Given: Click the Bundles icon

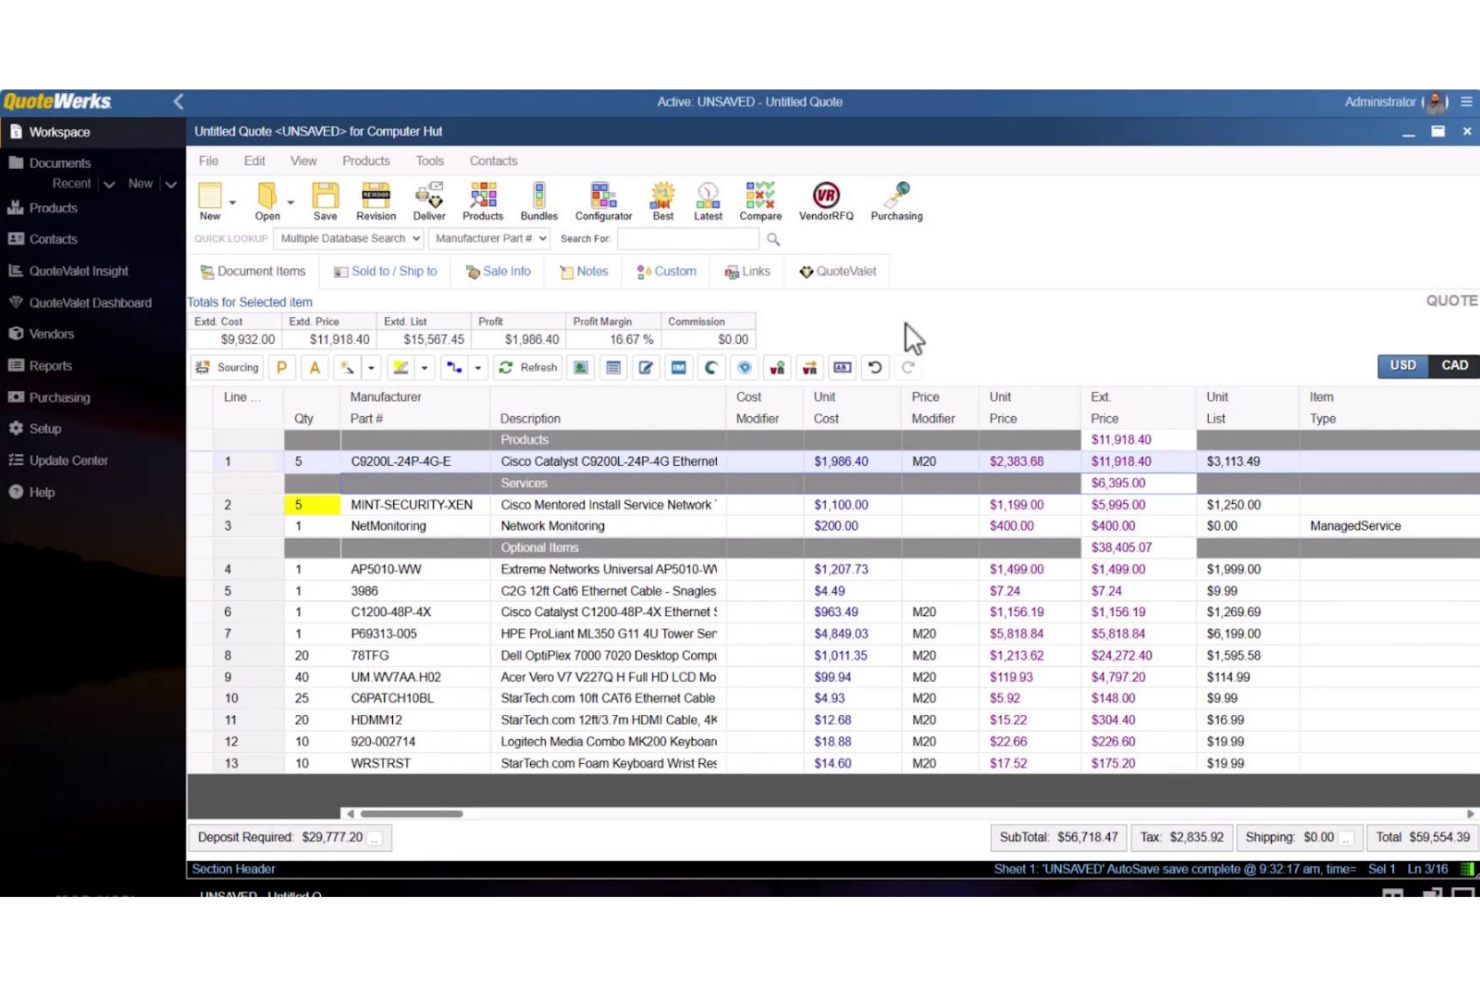Looking at the screenshot, I should coord(539,200).
